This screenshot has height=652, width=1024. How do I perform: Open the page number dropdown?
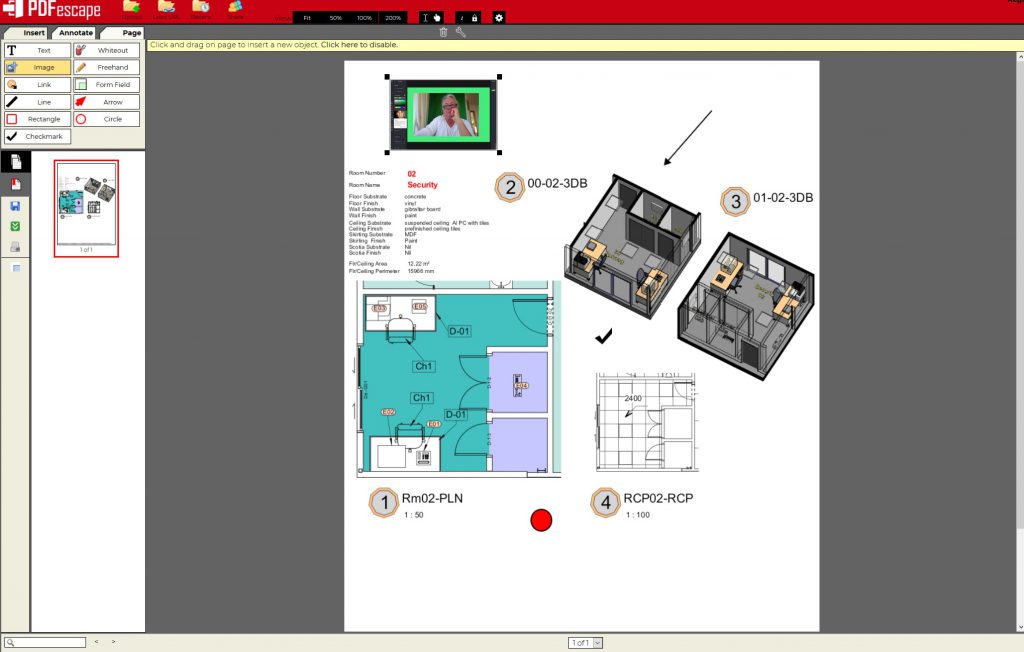coord(598,642)
